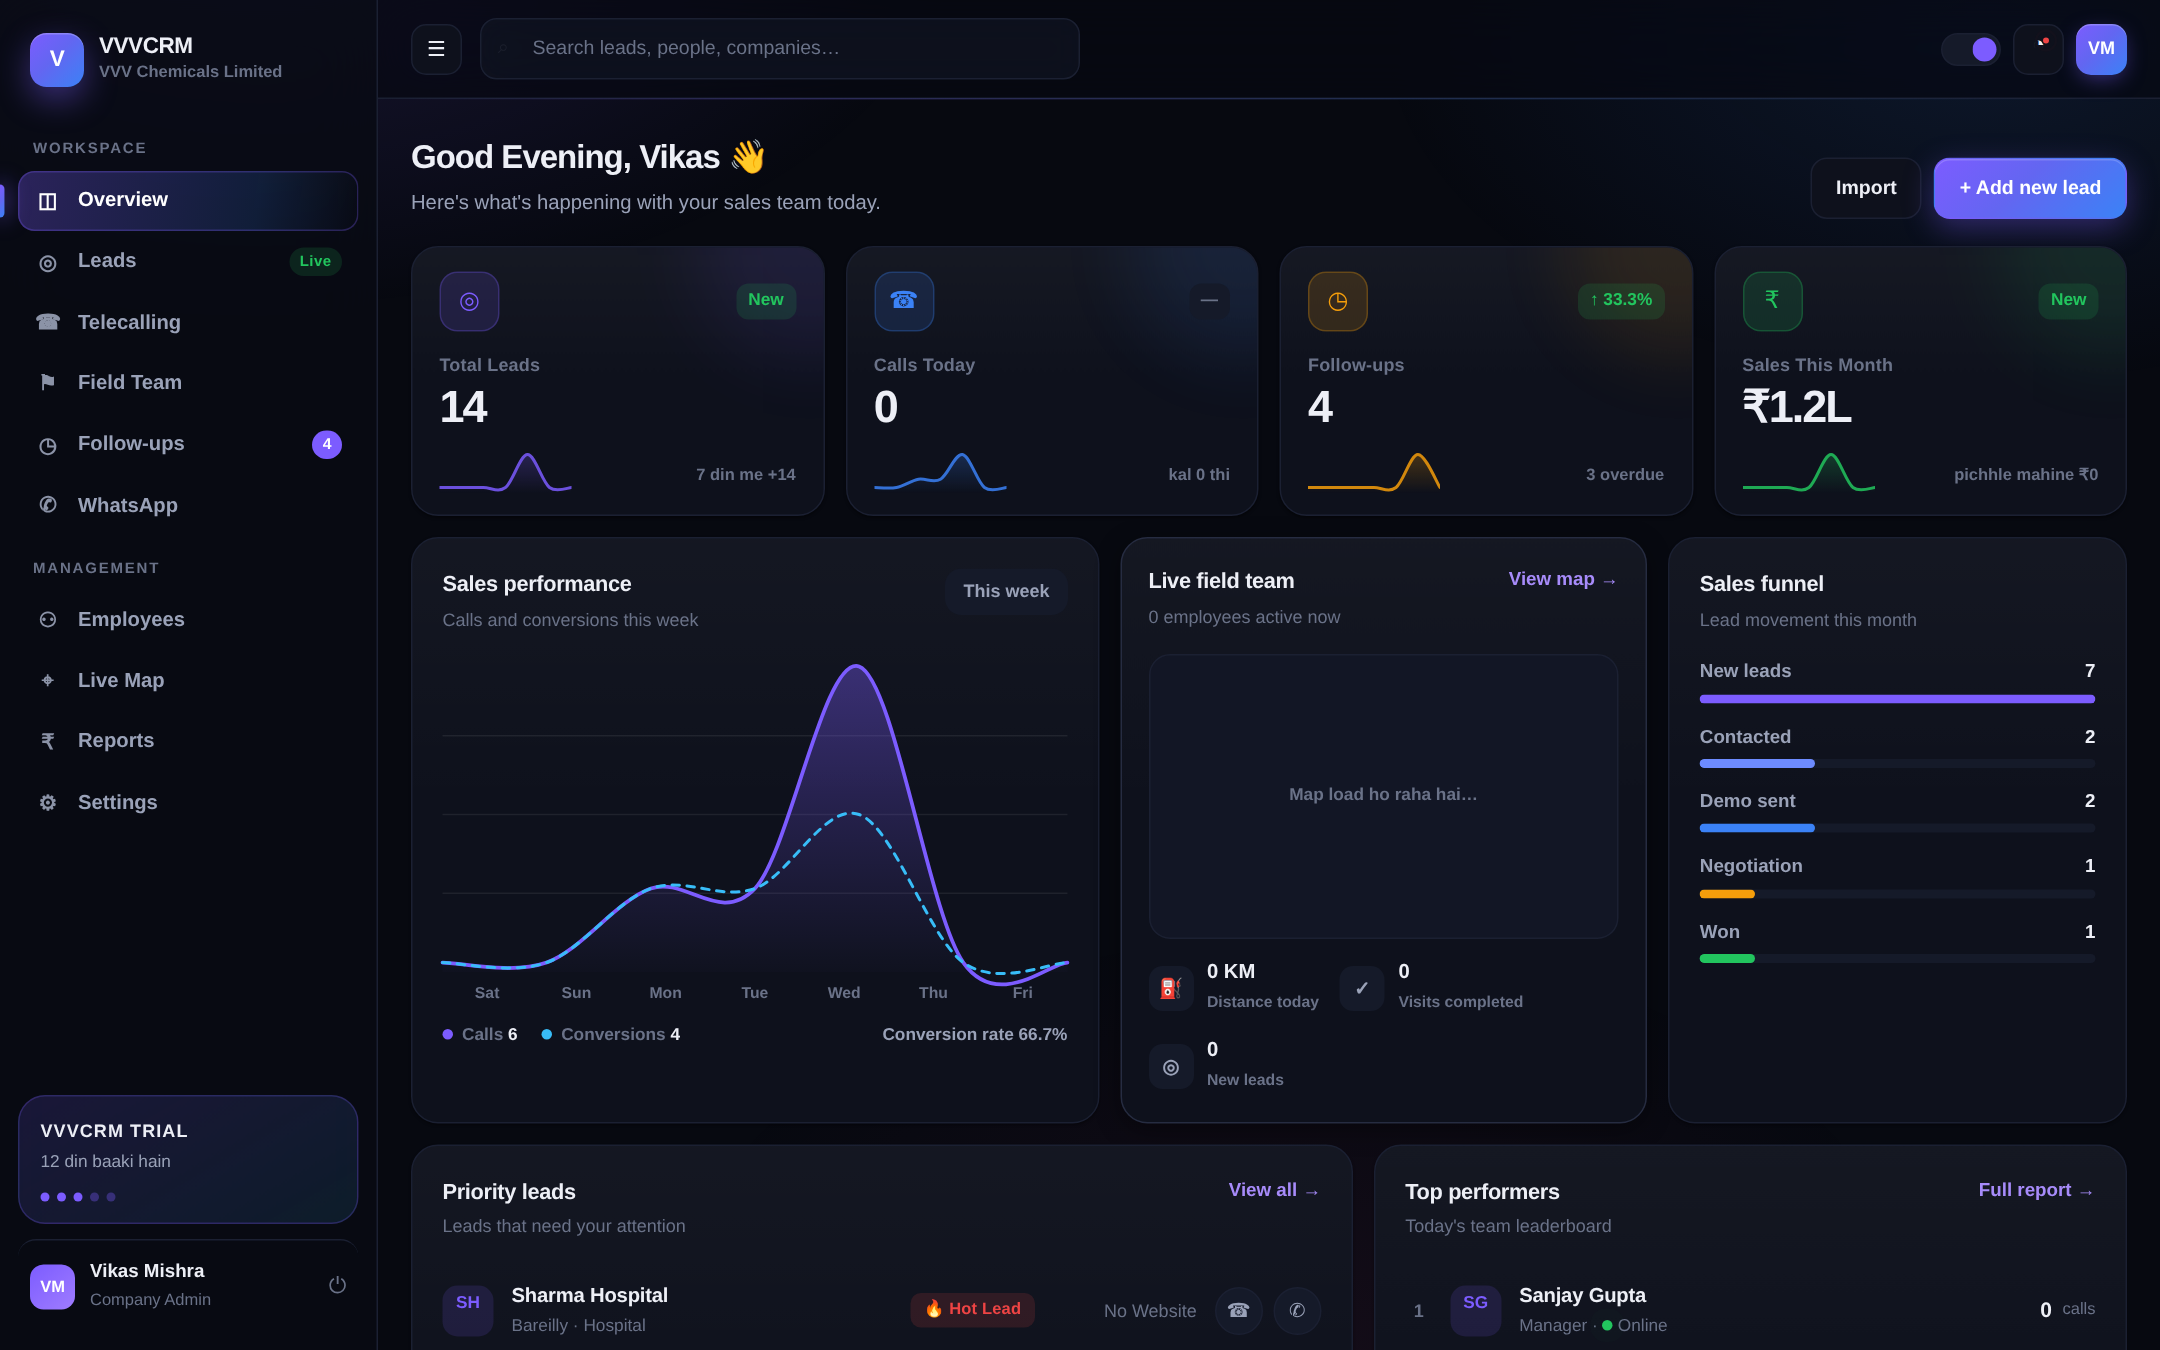Click the Distance today fuel icon
The image size is (2160, 1350).
point(1171,988)
